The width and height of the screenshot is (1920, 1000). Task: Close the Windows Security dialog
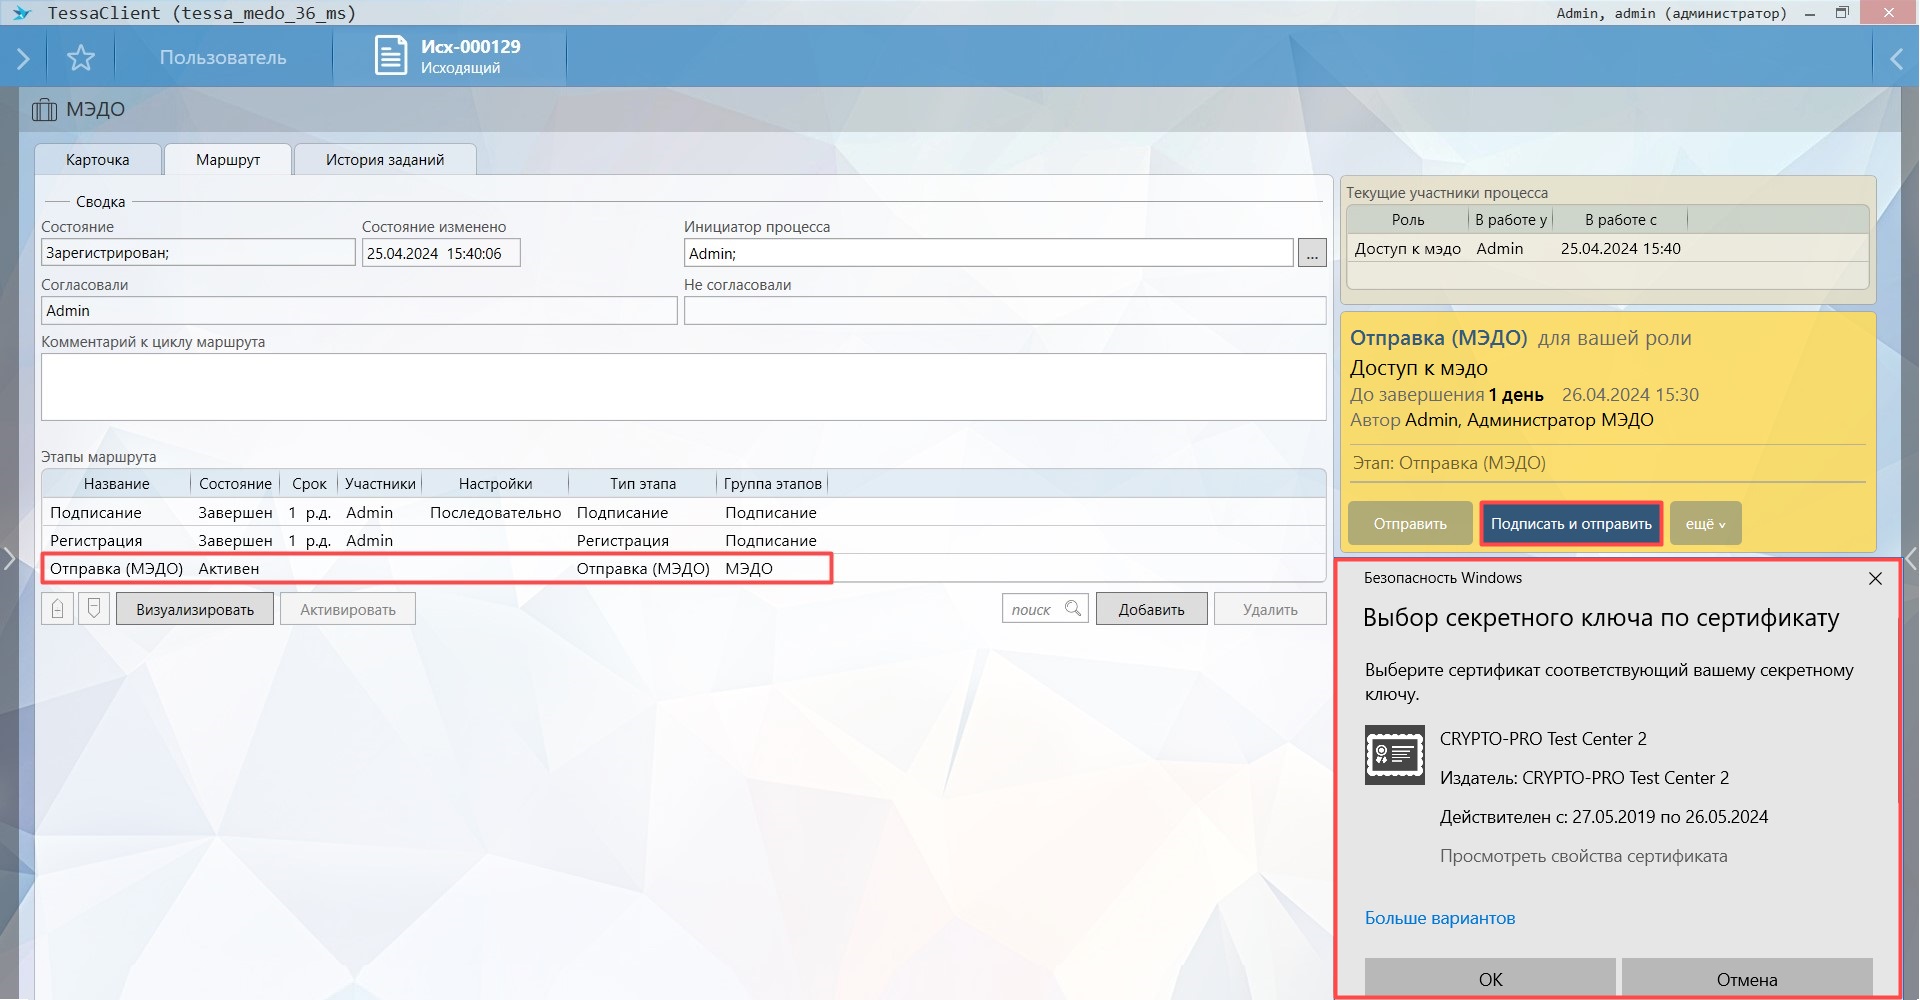point(1875,579)
